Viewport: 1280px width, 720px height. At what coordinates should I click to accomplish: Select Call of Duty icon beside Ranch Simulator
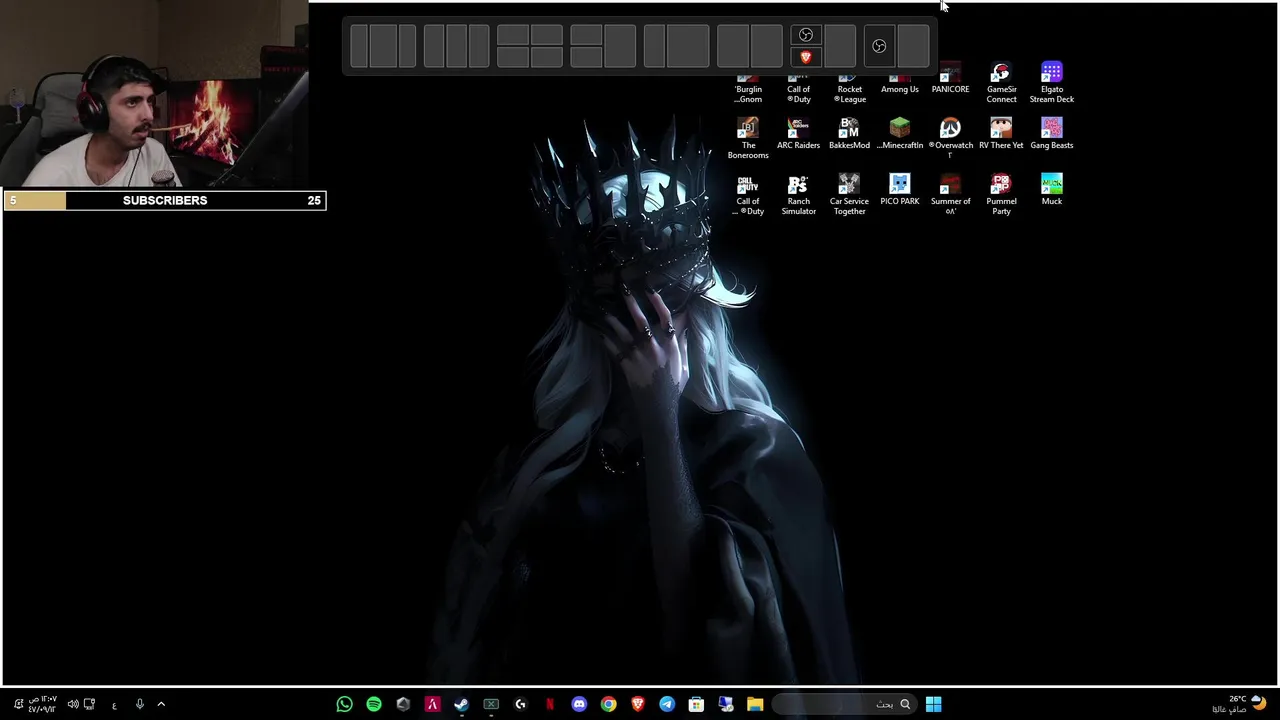tap(748, 195)
